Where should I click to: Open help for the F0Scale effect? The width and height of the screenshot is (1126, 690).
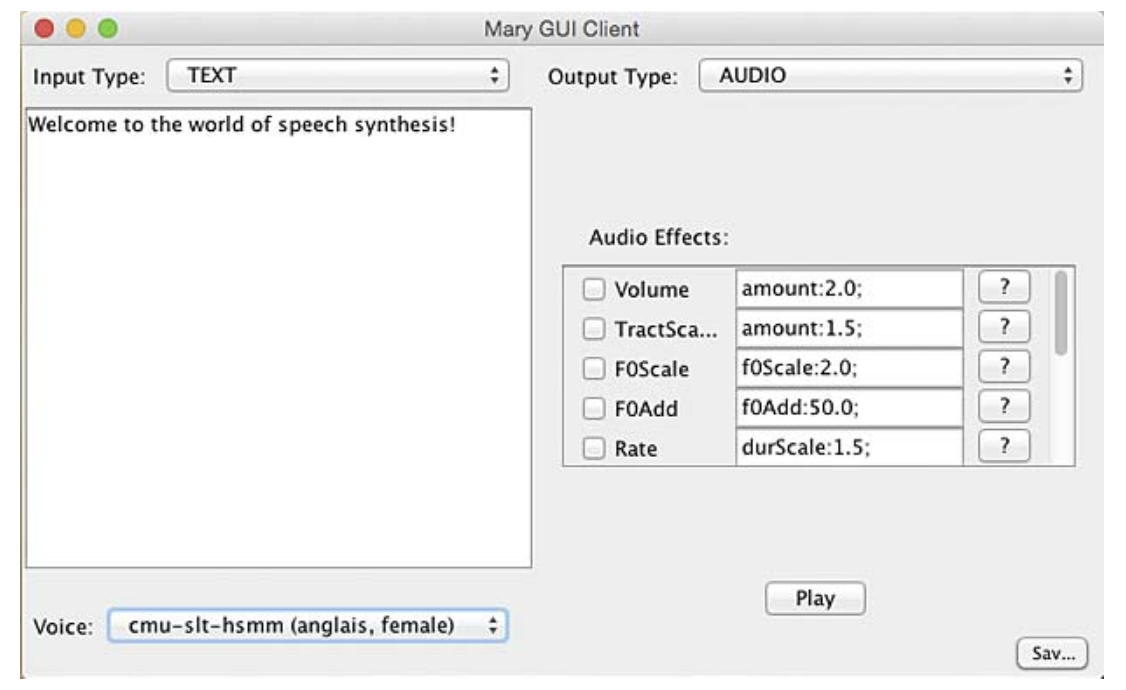click(1003, 367)
